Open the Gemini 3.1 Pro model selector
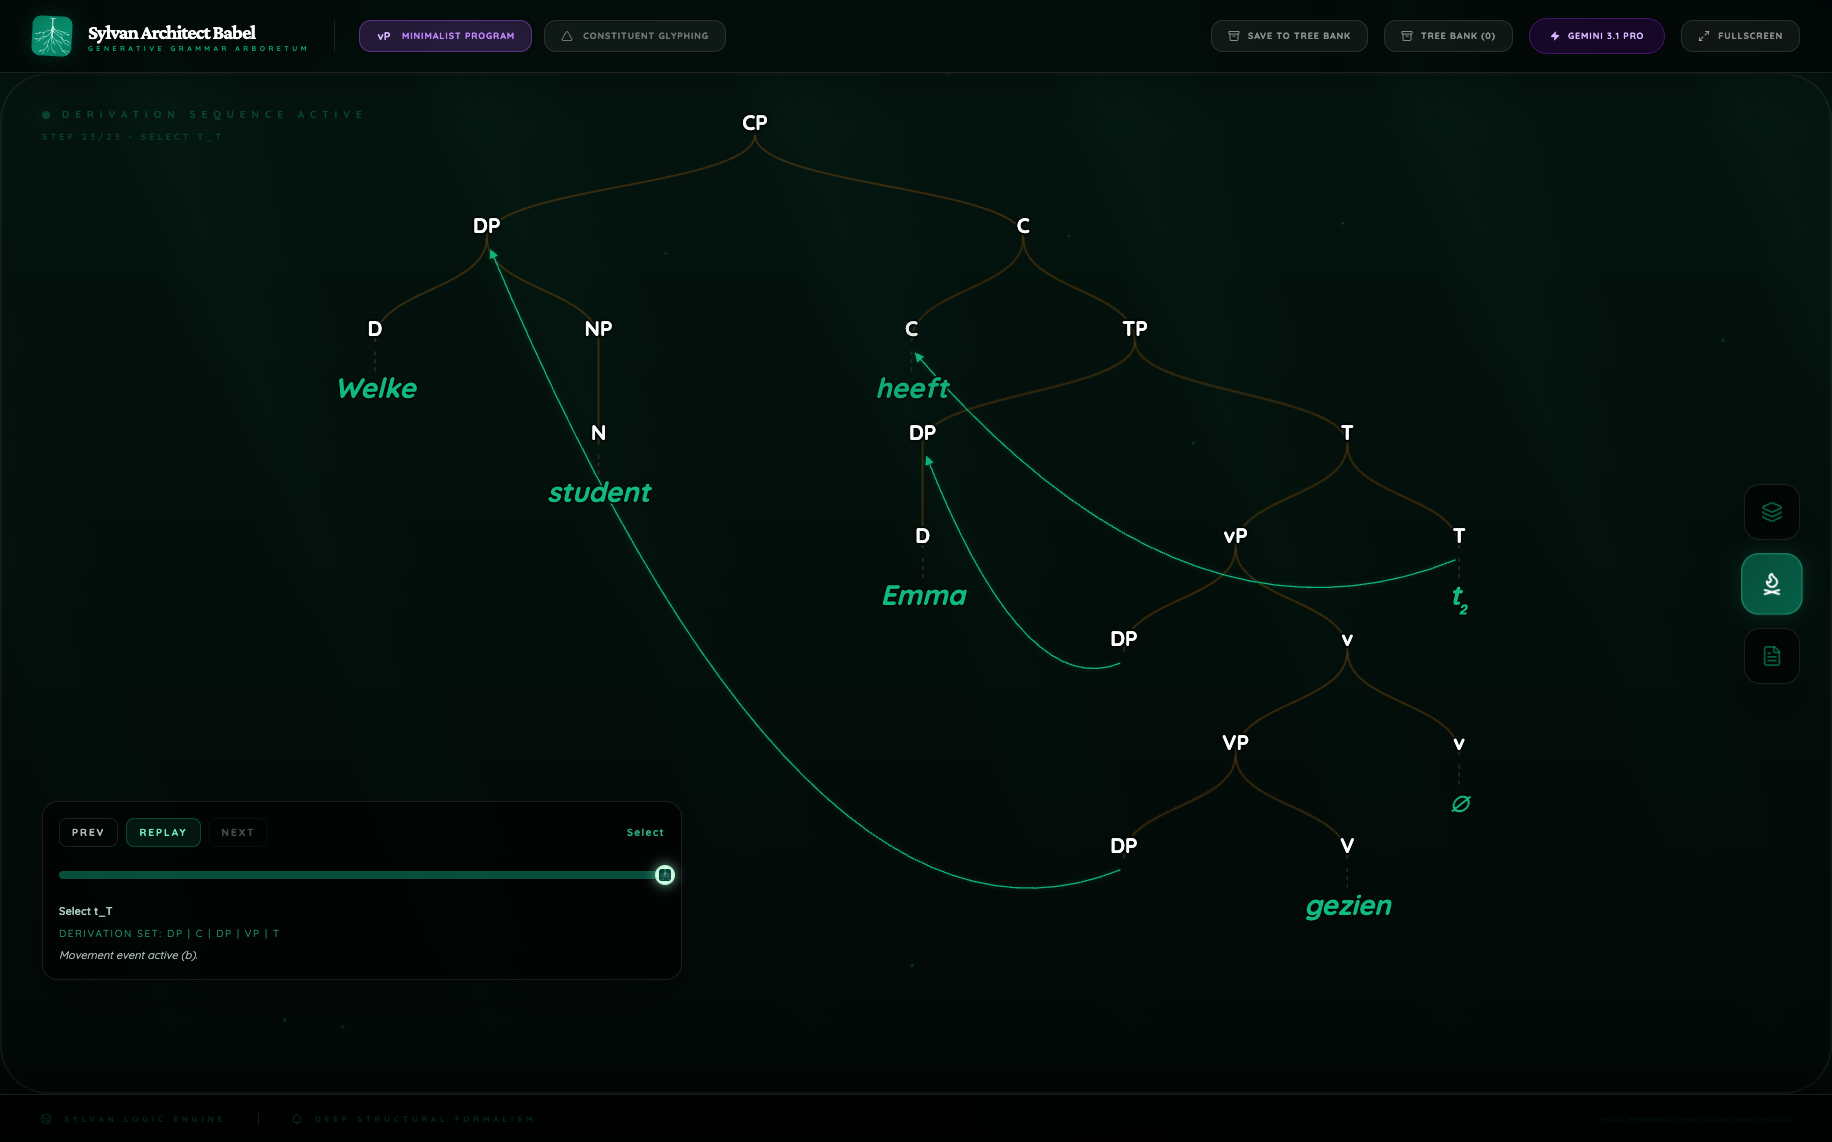 coord(1596,36)
